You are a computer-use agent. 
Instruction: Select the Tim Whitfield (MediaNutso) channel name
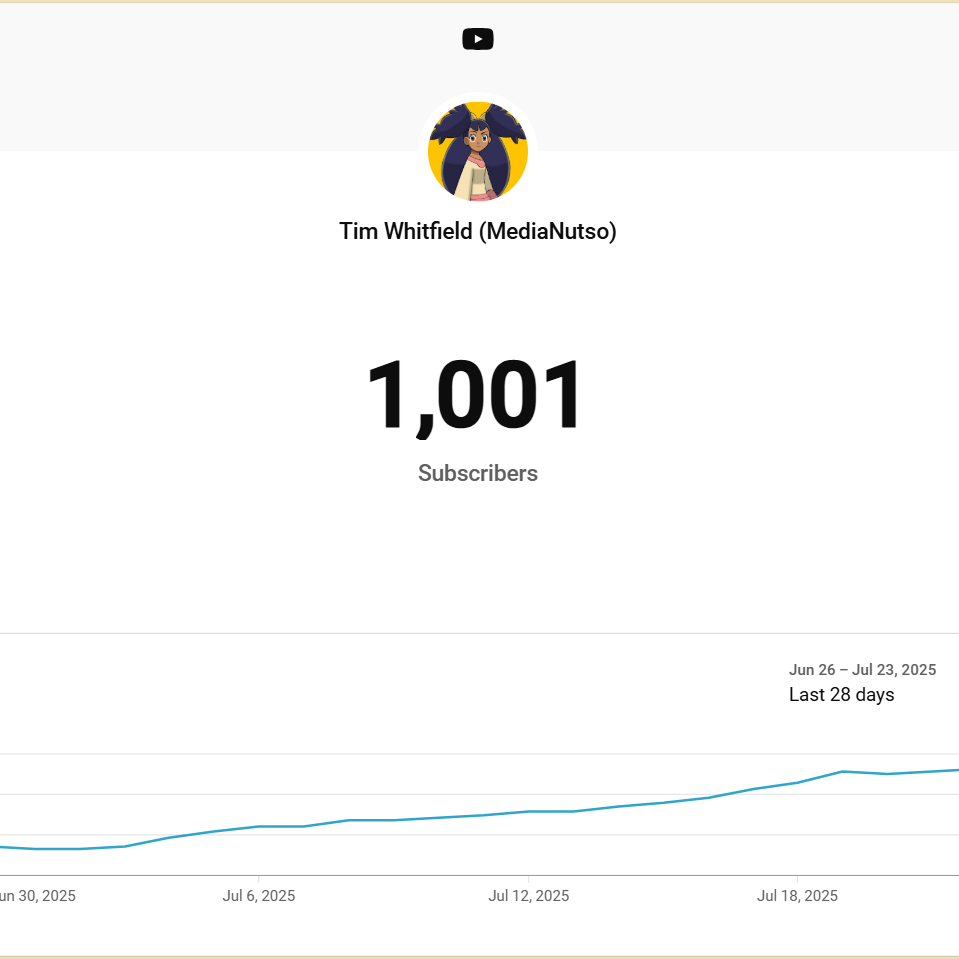tap(478, 231)
